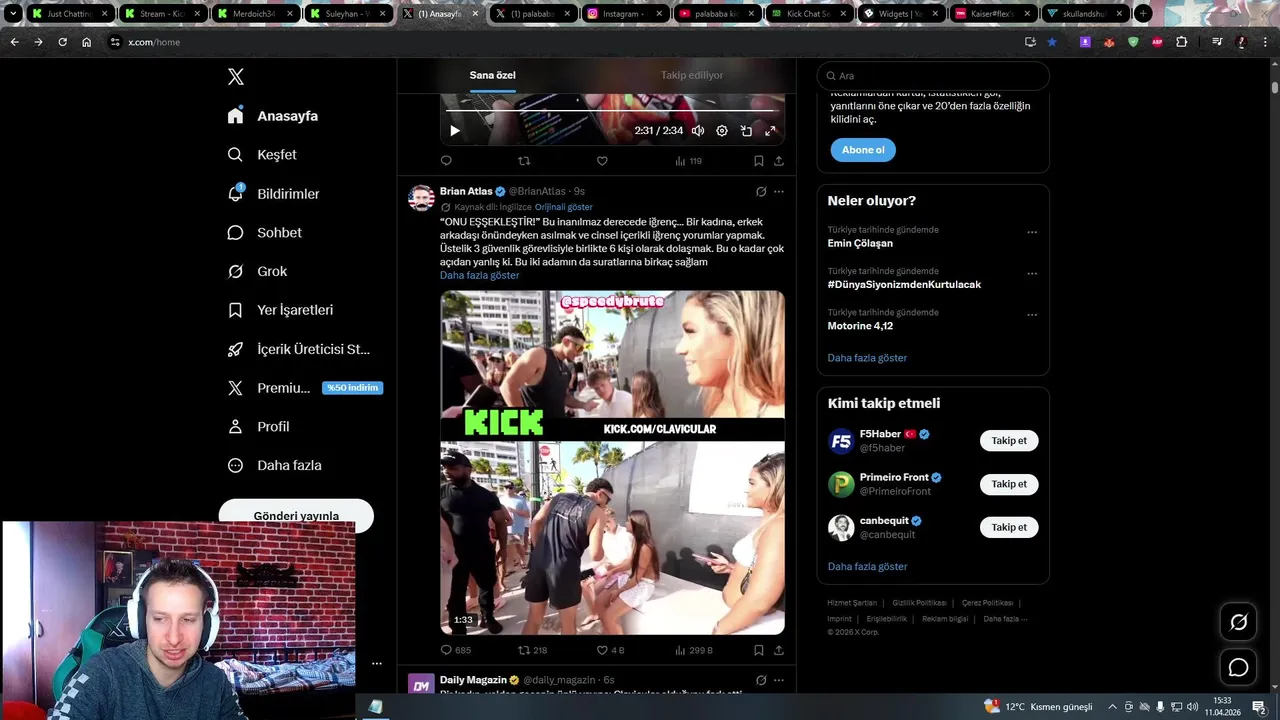
Task: Play the Kick Clavicular video thumbnail
Action: coord(612,462)
